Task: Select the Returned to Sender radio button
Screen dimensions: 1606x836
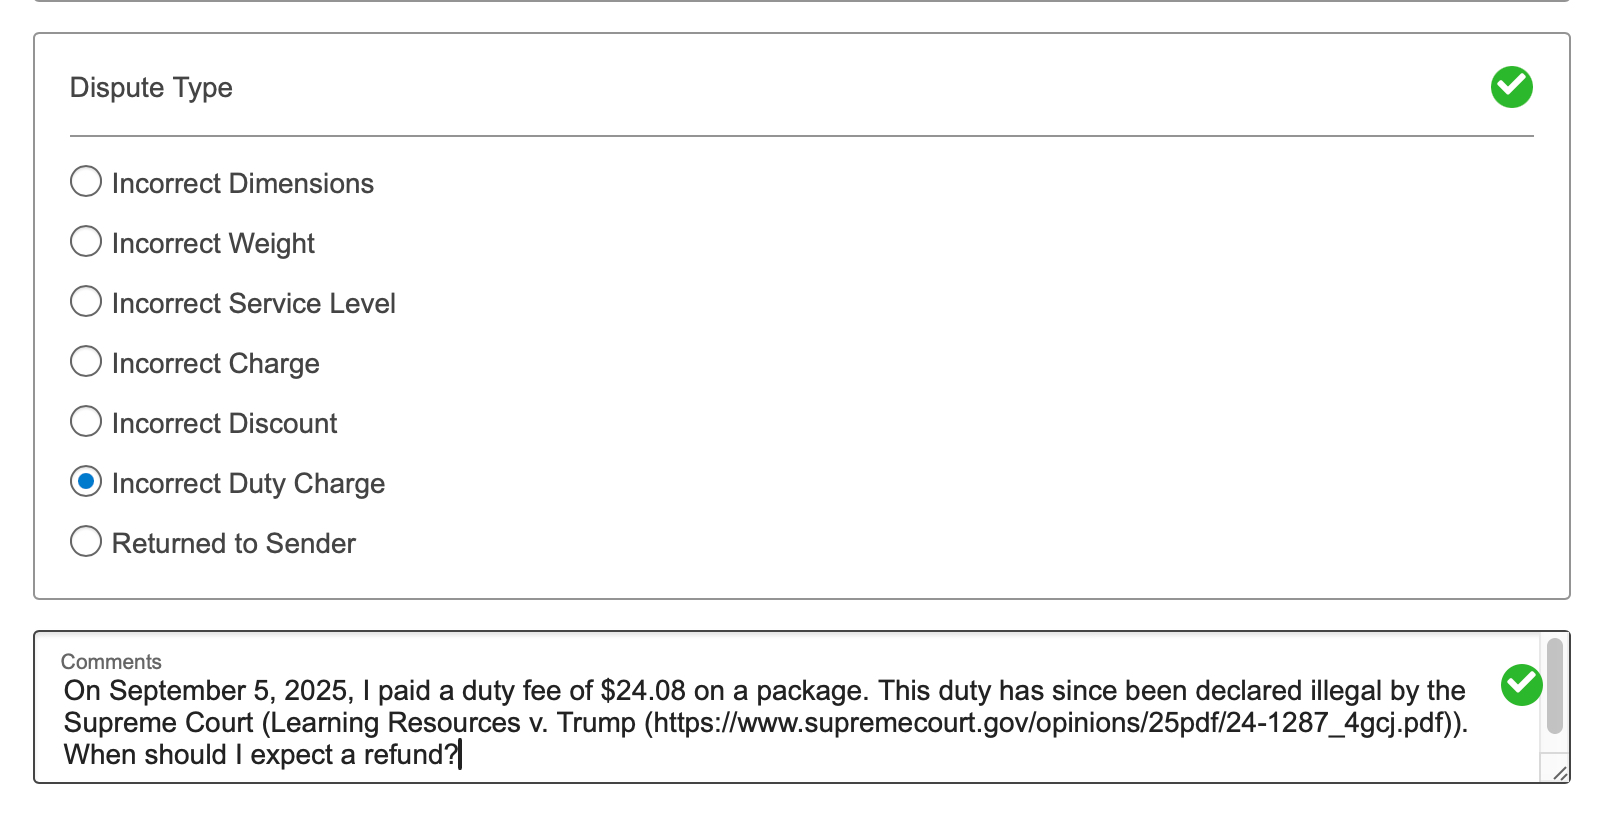Action: coord(86,542)
